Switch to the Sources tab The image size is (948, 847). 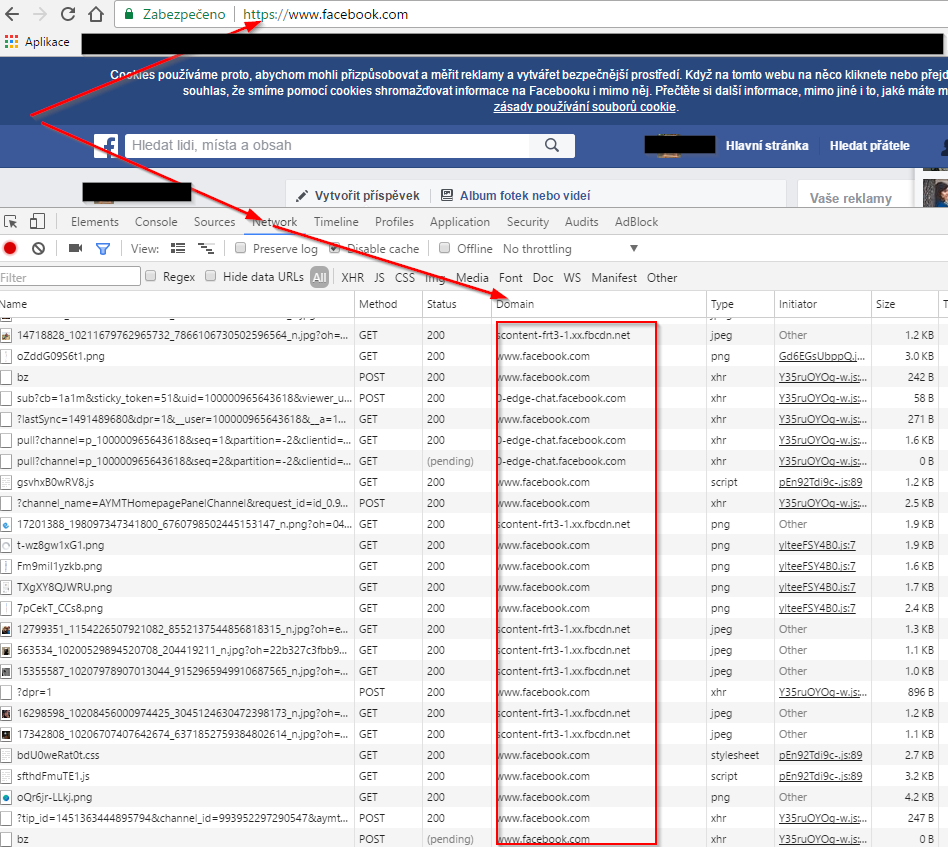215,222
